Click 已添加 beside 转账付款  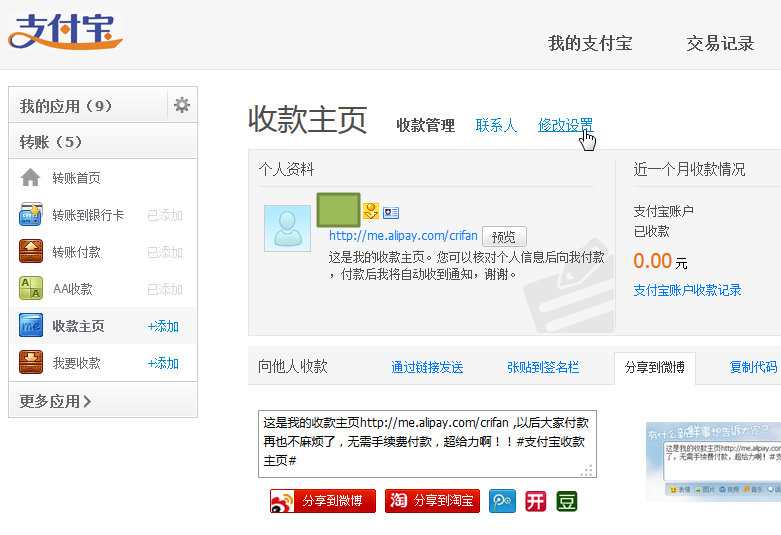click(x=165, y=252)
